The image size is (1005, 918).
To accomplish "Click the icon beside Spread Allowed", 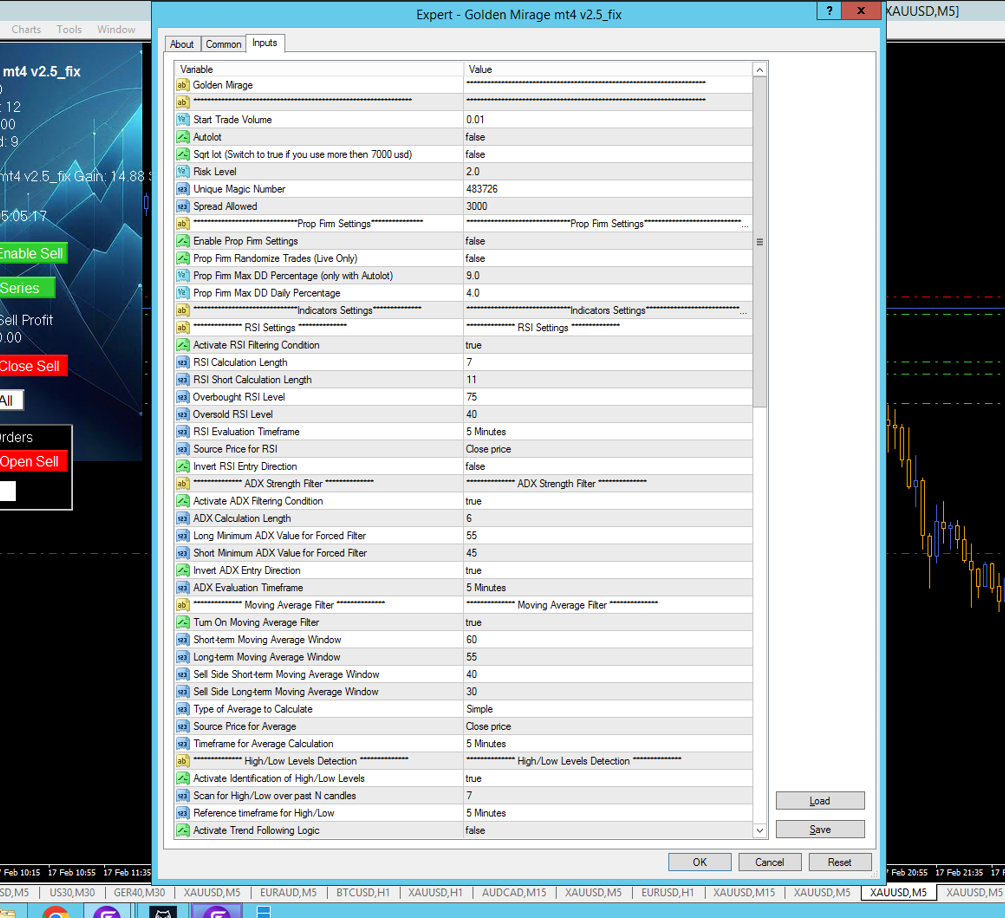I will tap(183, 206).
